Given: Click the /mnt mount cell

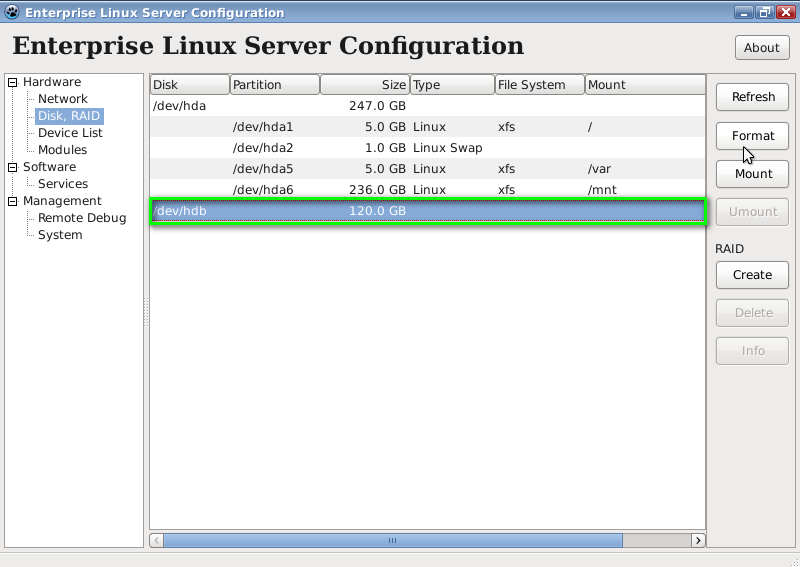Looking at the screenshot, I should [602, 190].
